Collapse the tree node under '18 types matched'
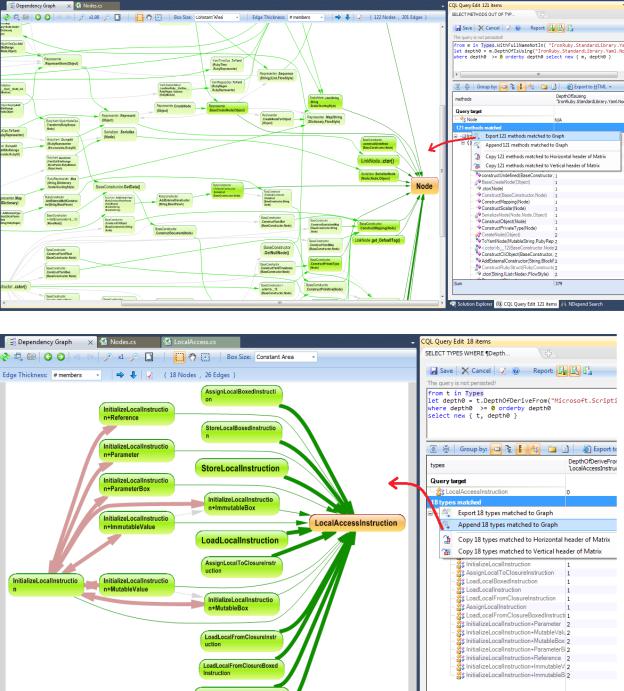 430,513
